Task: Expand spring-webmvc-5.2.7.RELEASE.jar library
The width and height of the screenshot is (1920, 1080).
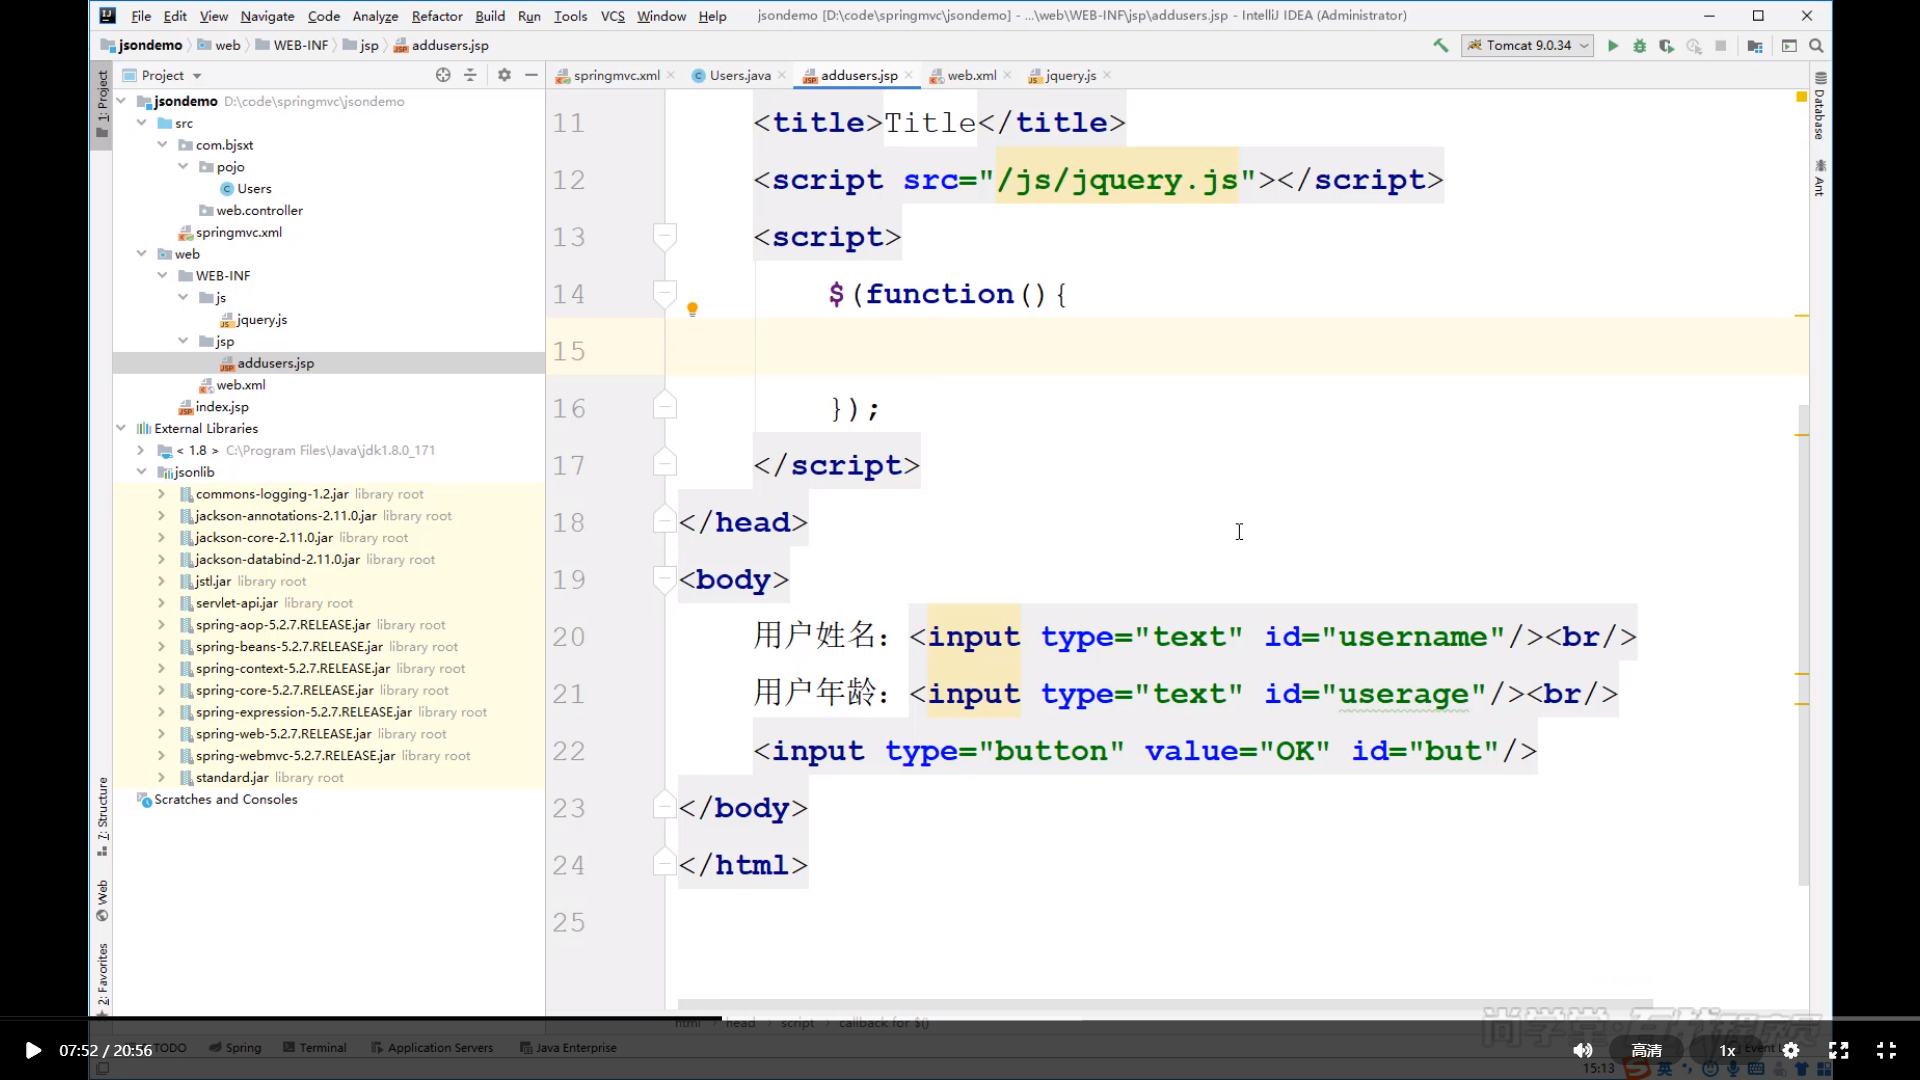Action: 161,756
